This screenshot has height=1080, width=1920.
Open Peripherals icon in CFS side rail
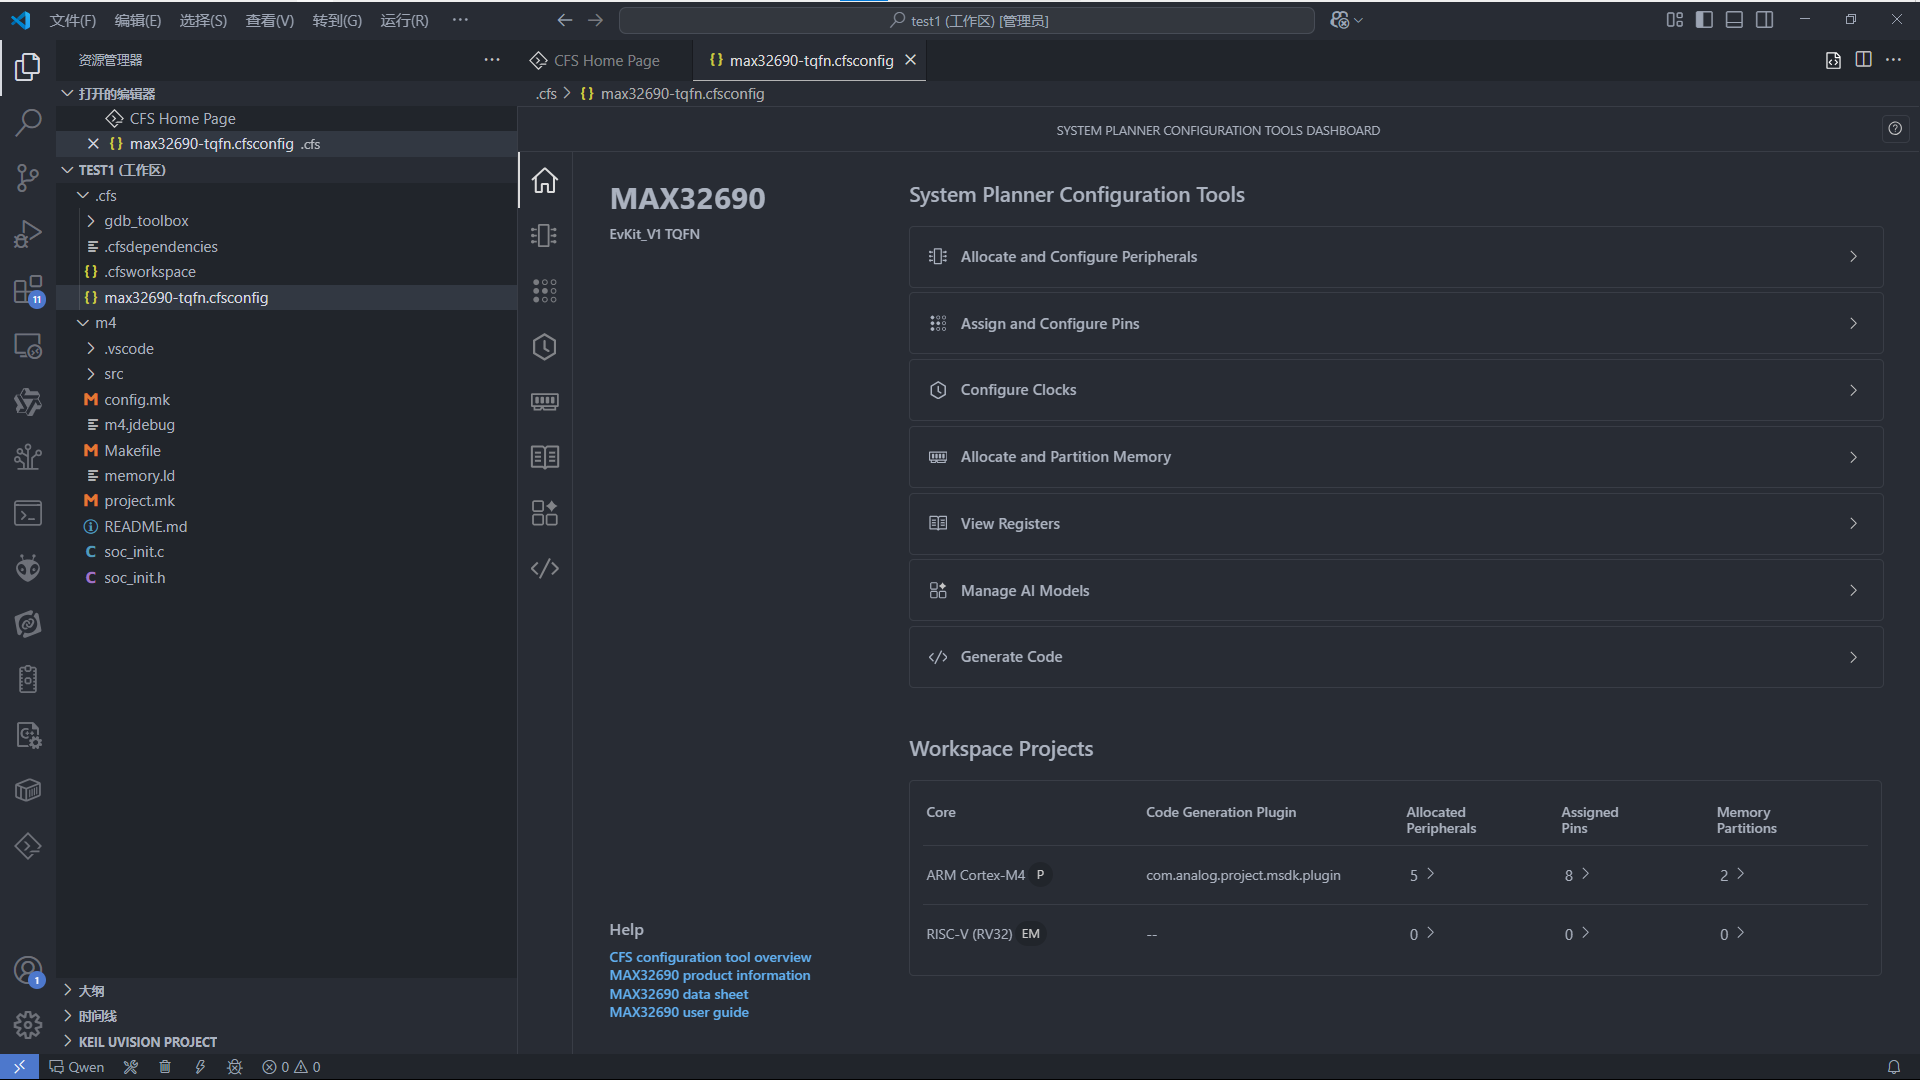click(x=545, y=235)
